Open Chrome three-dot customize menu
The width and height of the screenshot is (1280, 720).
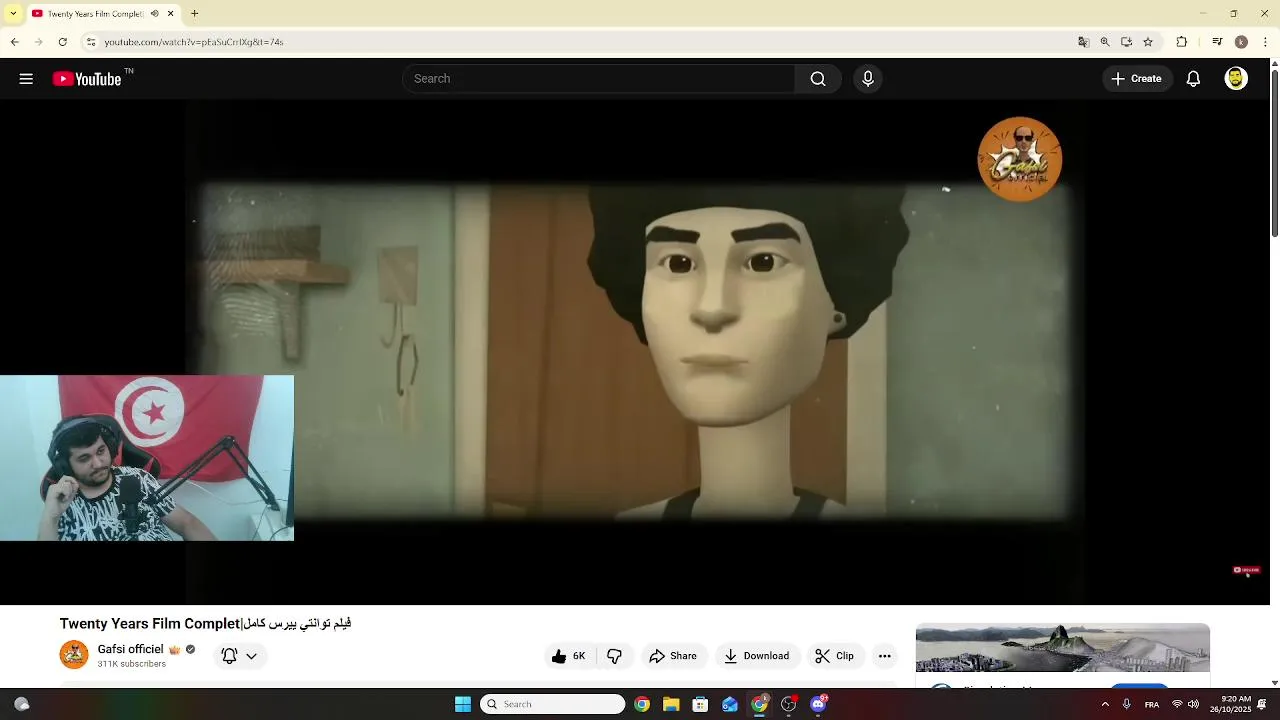coord(1266,42)
